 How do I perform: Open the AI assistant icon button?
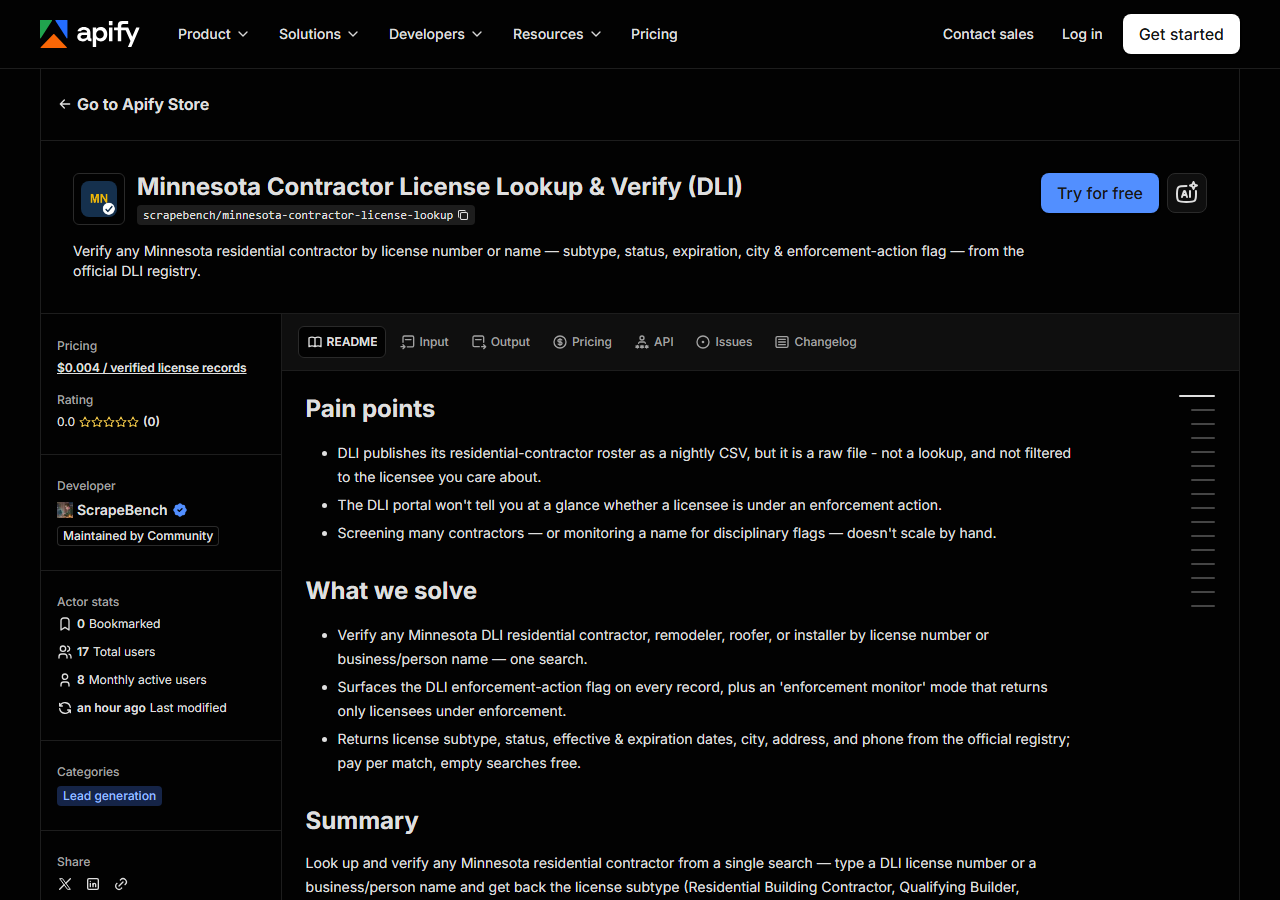[x=1187, y=193]
